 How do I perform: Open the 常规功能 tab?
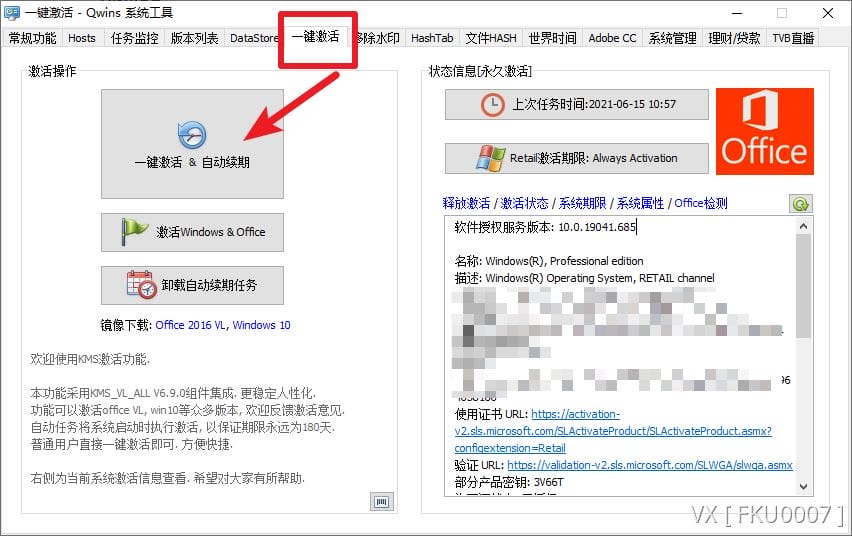pos(33,38)
